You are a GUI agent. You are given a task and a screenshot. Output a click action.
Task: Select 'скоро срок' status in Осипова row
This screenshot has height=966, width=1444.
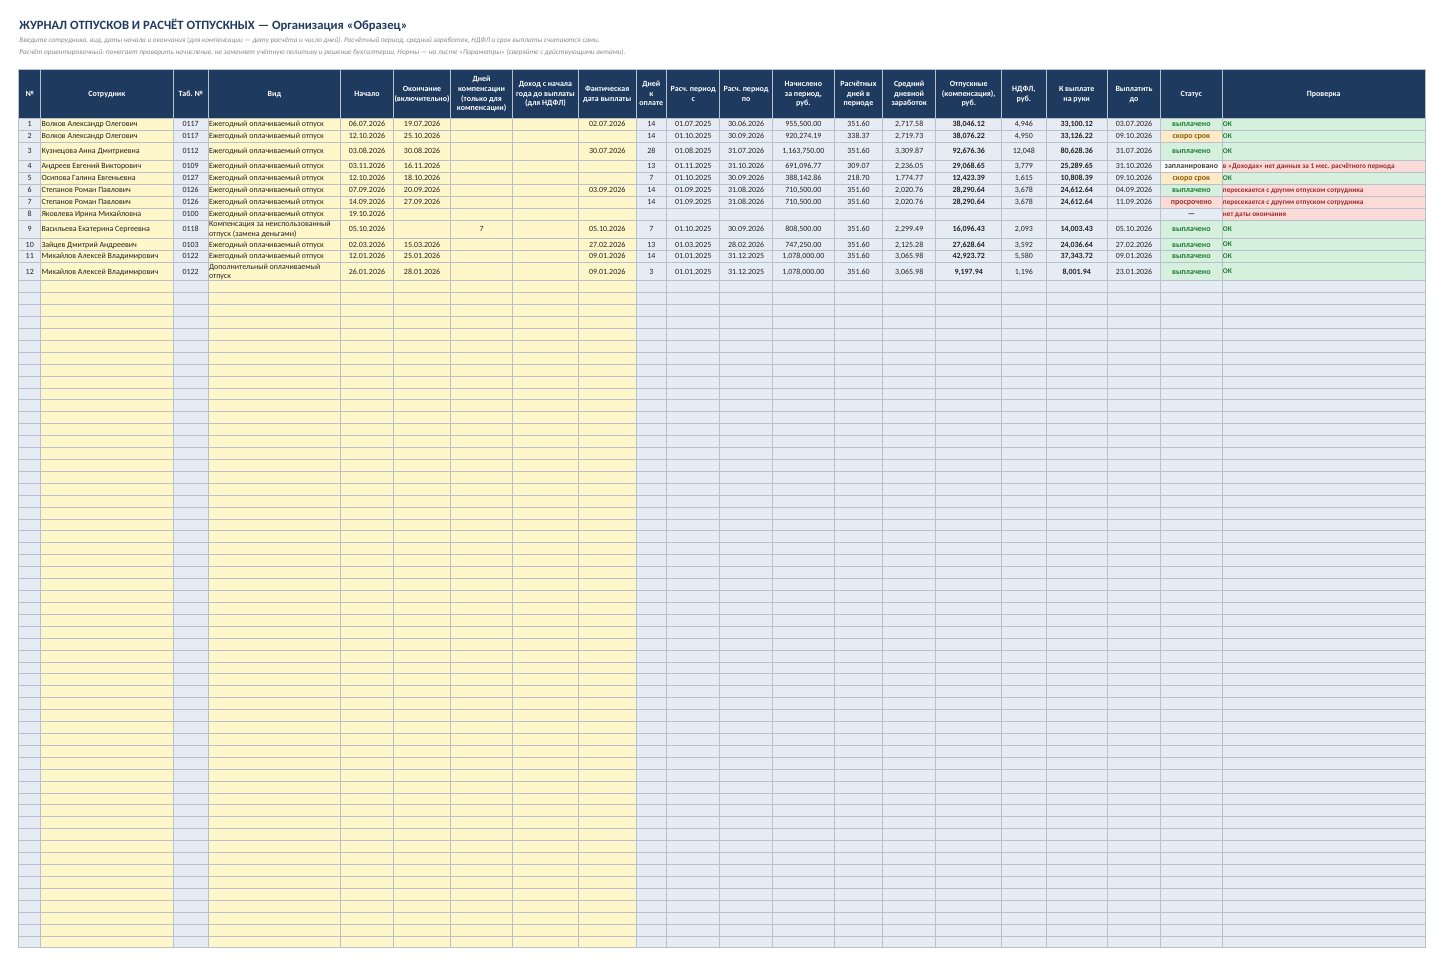(x=1191, y=178)
